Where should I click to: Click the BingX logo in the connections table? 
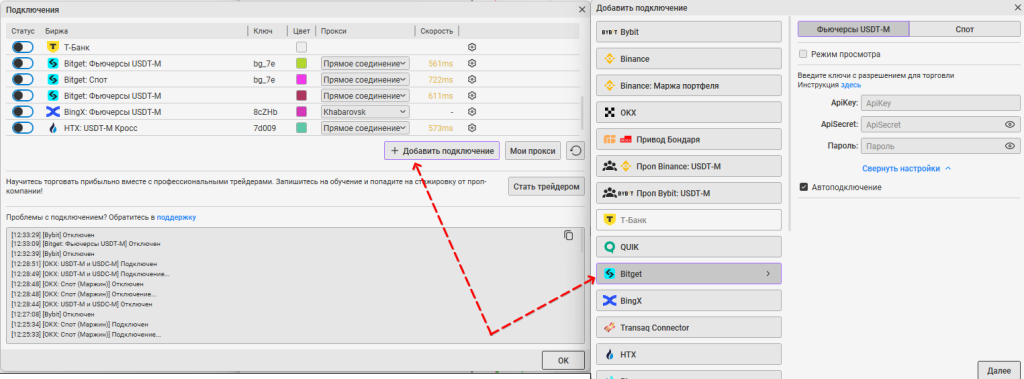coord(53,112)
